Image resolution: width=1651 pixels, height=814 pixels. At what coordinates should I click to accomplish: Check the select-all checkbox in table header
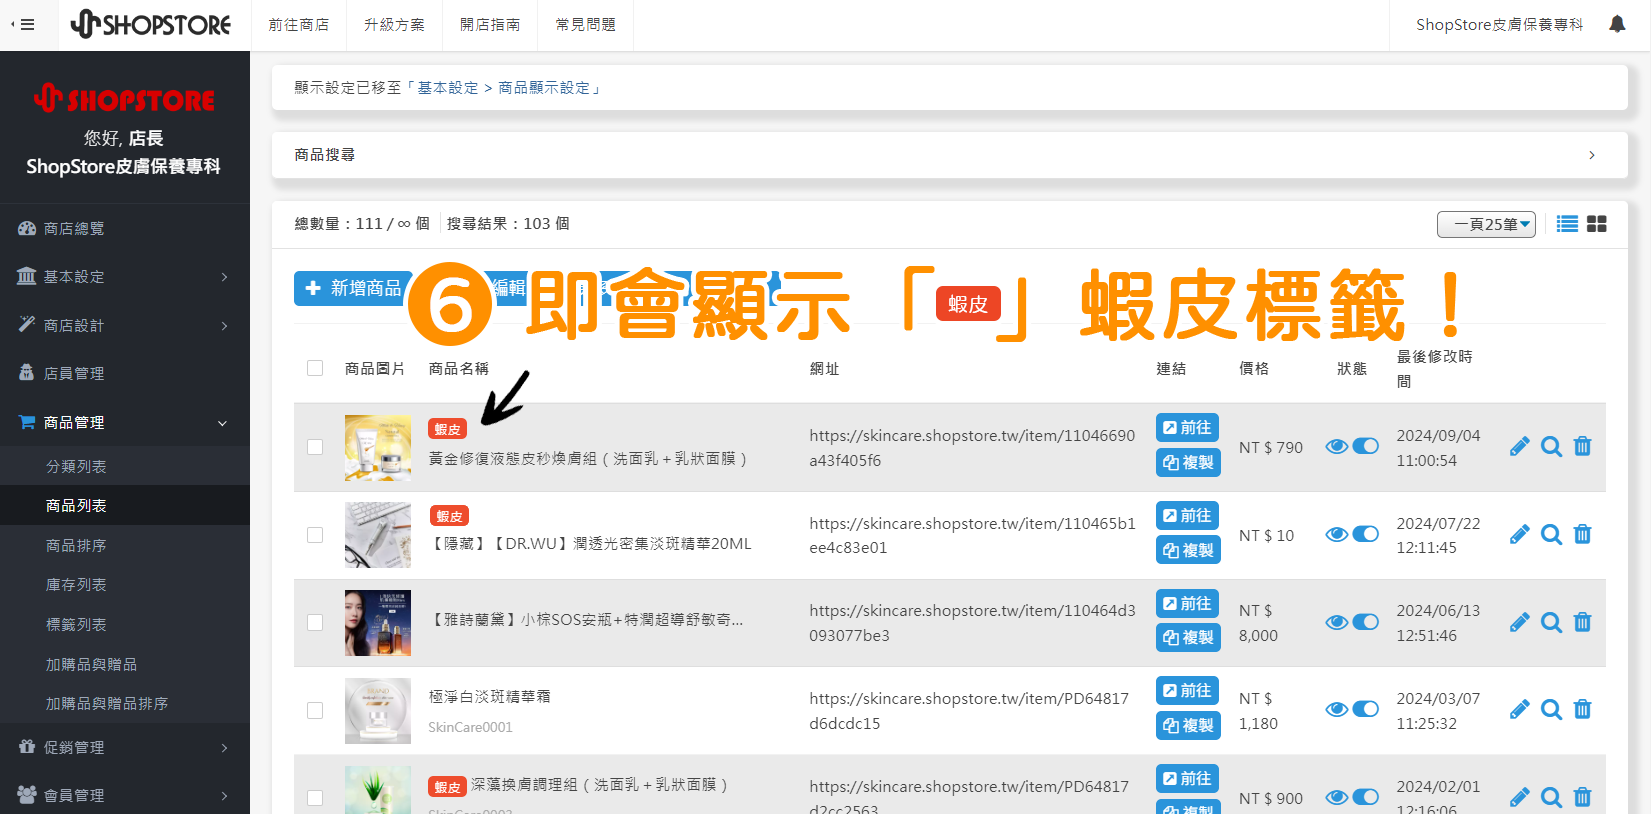point(315,368)
